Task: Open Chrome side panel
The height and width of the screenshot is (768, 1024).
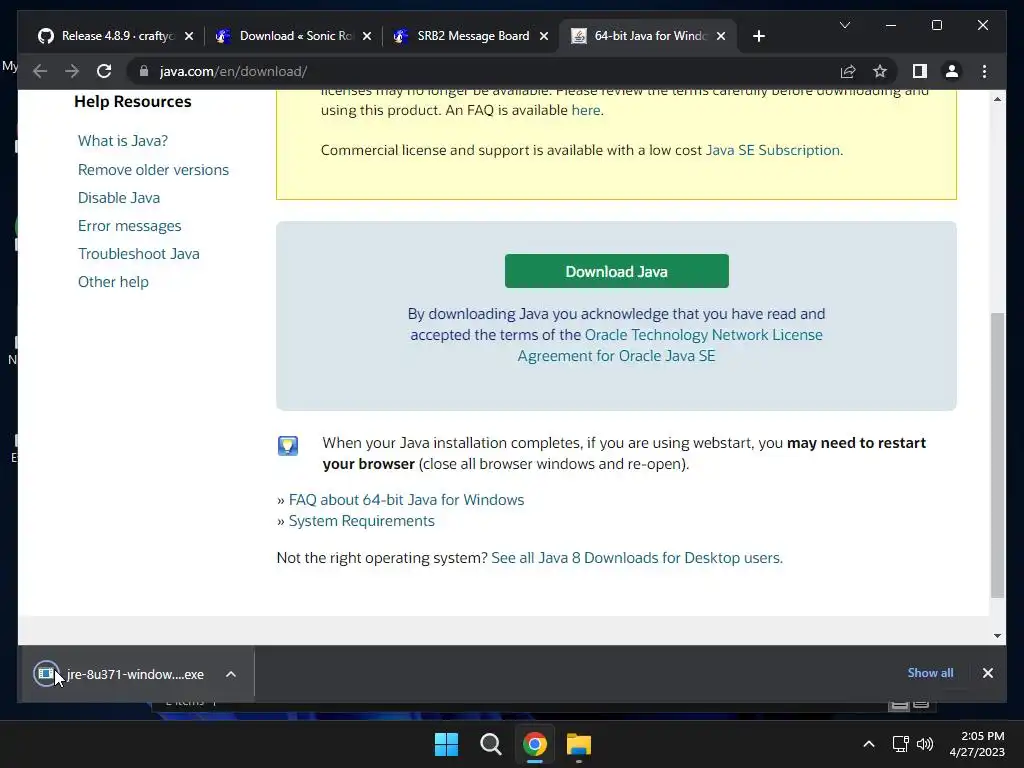Action: (920, 71)
